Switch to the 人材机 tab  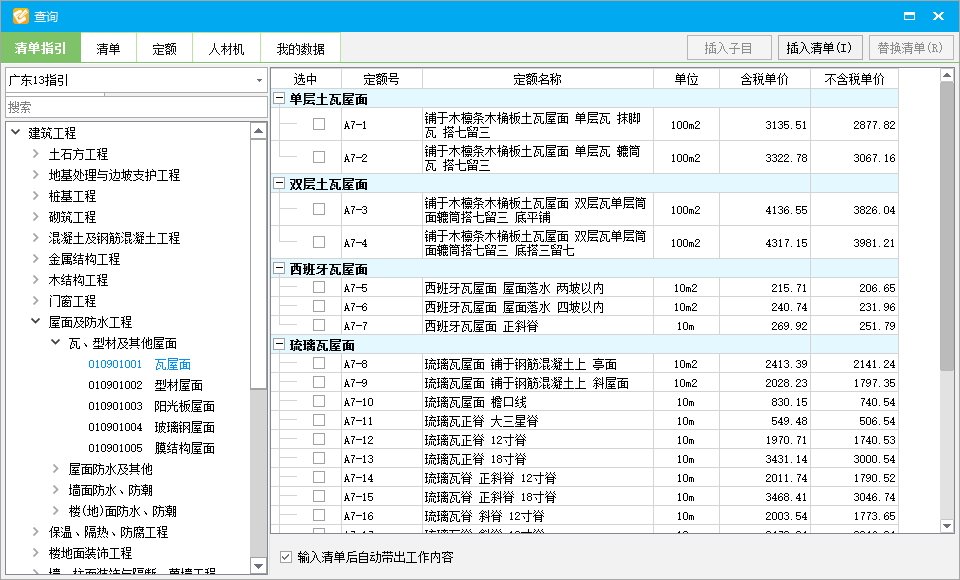tap(226, 49)
